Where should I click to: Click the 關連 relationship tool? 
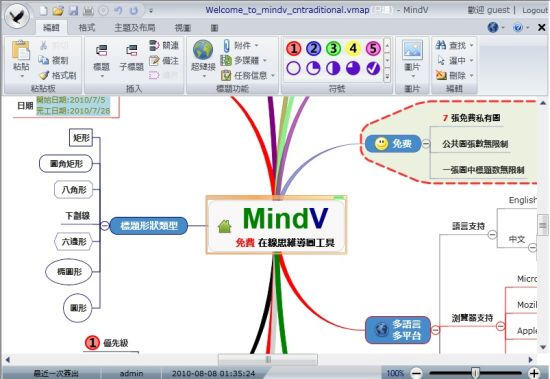coord(164,45)
